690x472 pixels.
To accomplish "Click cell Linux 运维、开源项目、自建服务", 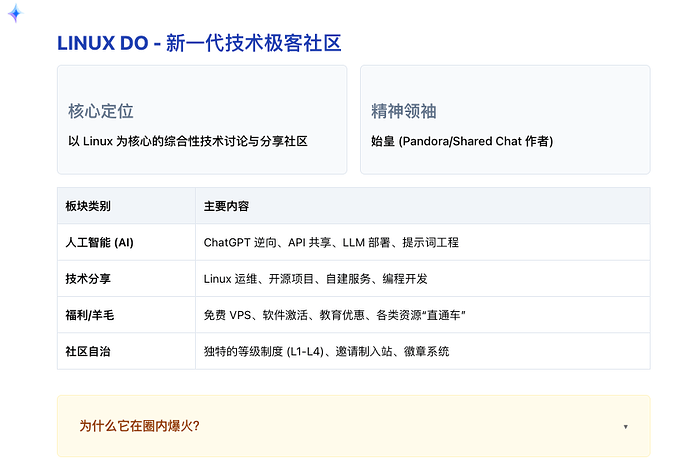I will click(x=423, y=278).
